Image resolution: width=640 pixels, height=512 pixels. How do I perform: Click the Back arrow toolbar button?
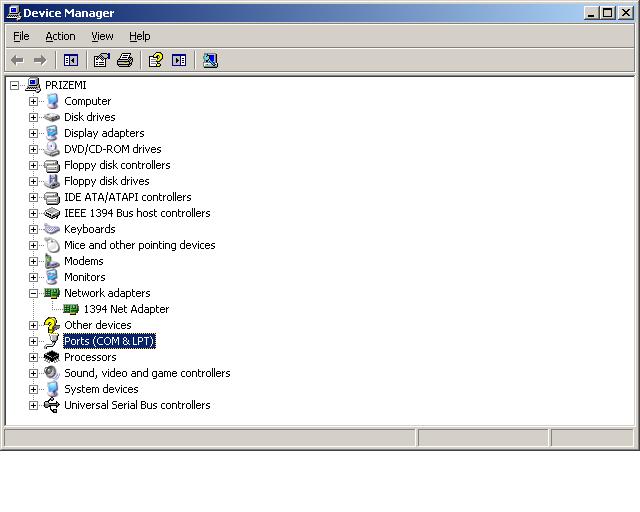17,60
